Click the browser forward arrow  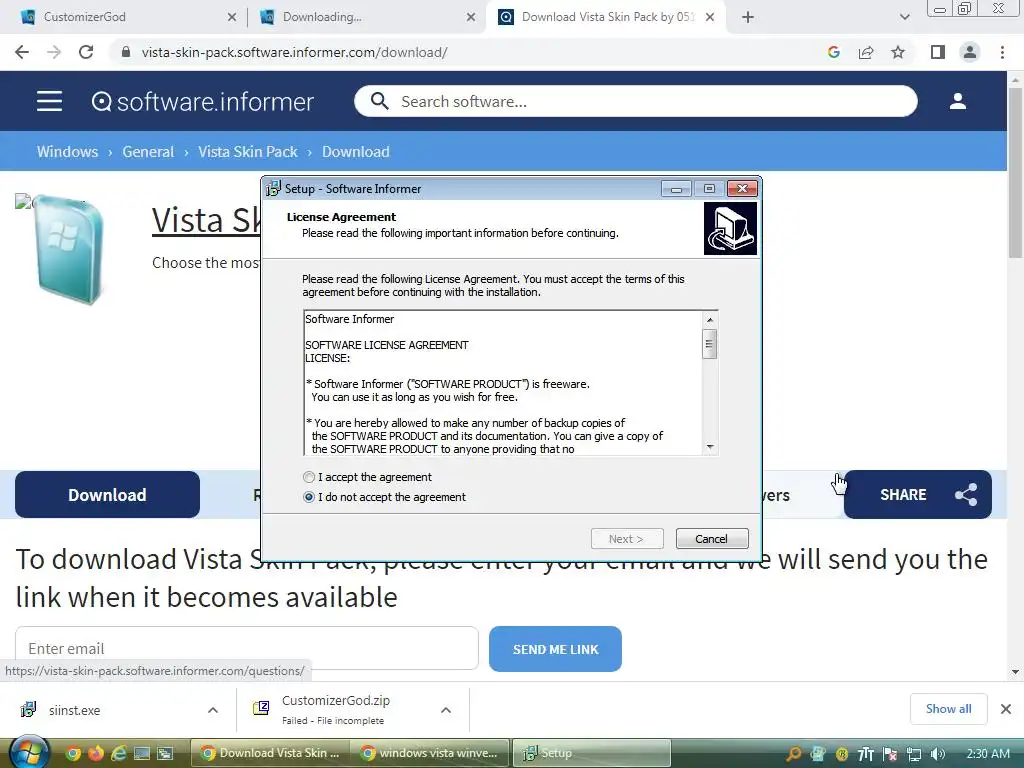[x=54, y=52]
